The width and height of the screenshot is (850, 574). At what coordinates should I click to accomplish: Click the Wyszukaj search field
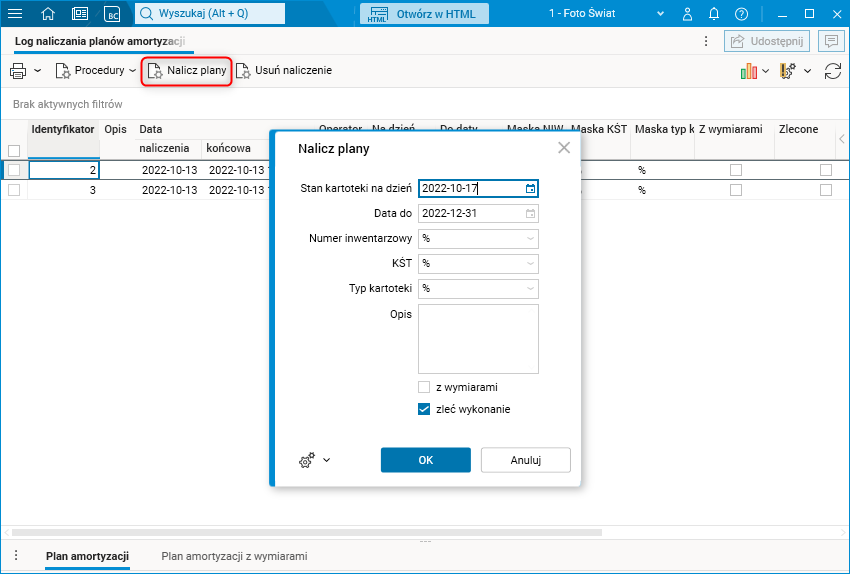click(x=210, y=14)
